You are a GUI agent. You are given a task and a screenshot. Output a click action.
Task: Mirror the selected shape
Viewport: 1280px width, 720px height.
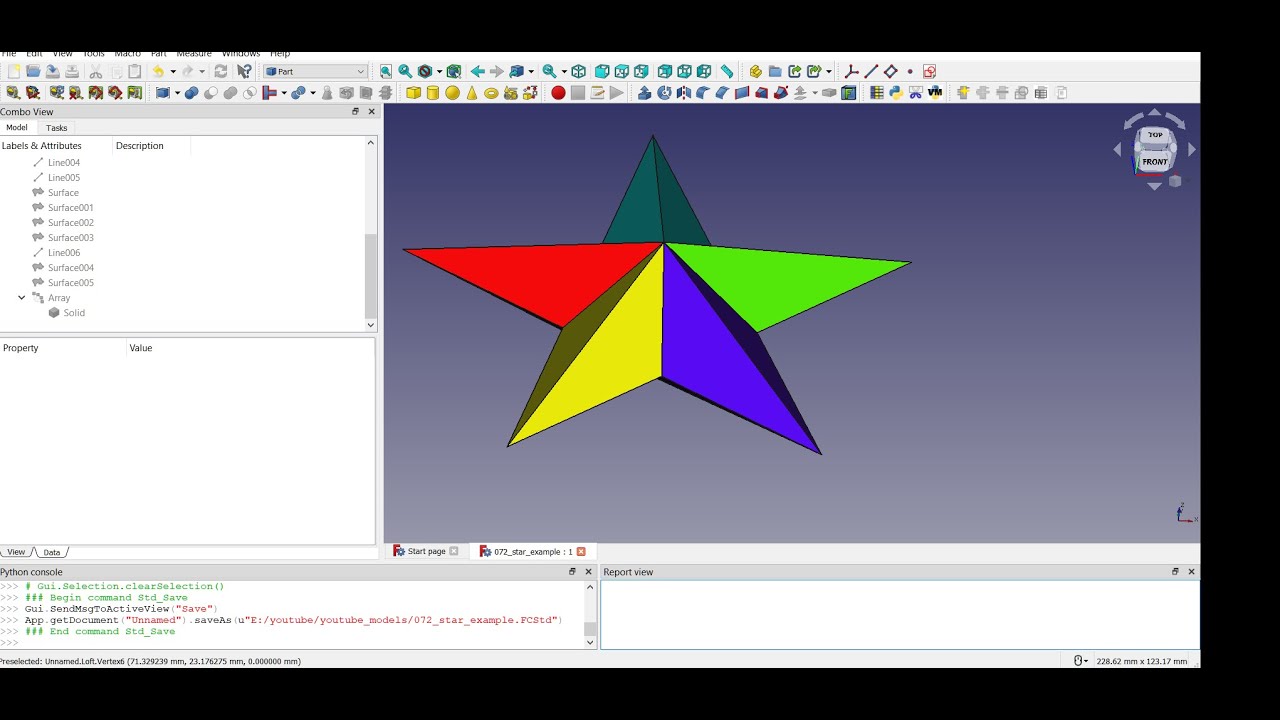684,93
